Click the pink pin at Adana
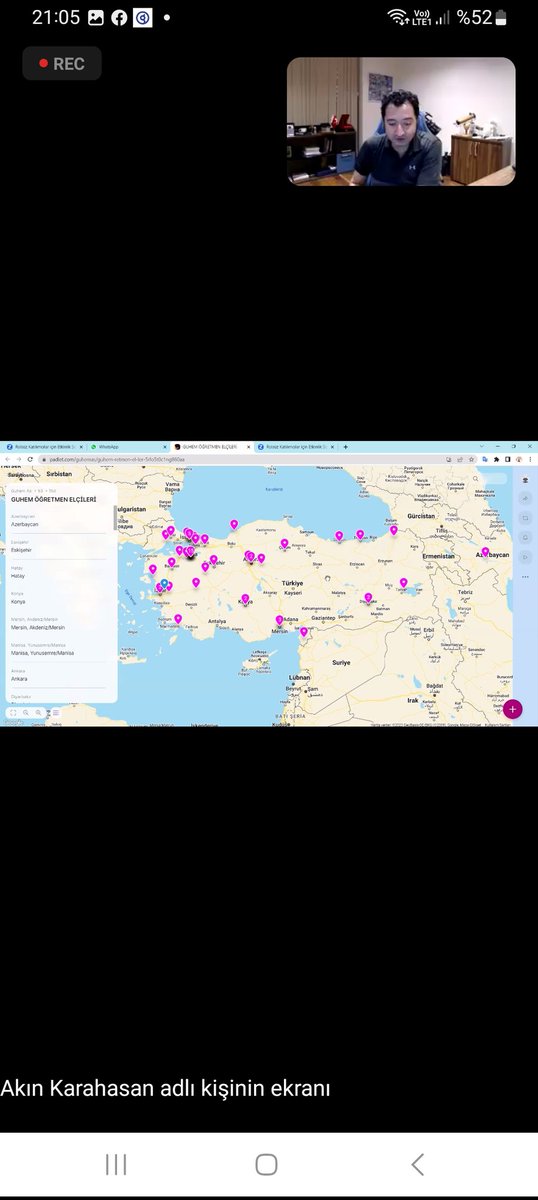The width and height of the screenshot is (538, 1200). click(x=279, y=620)
